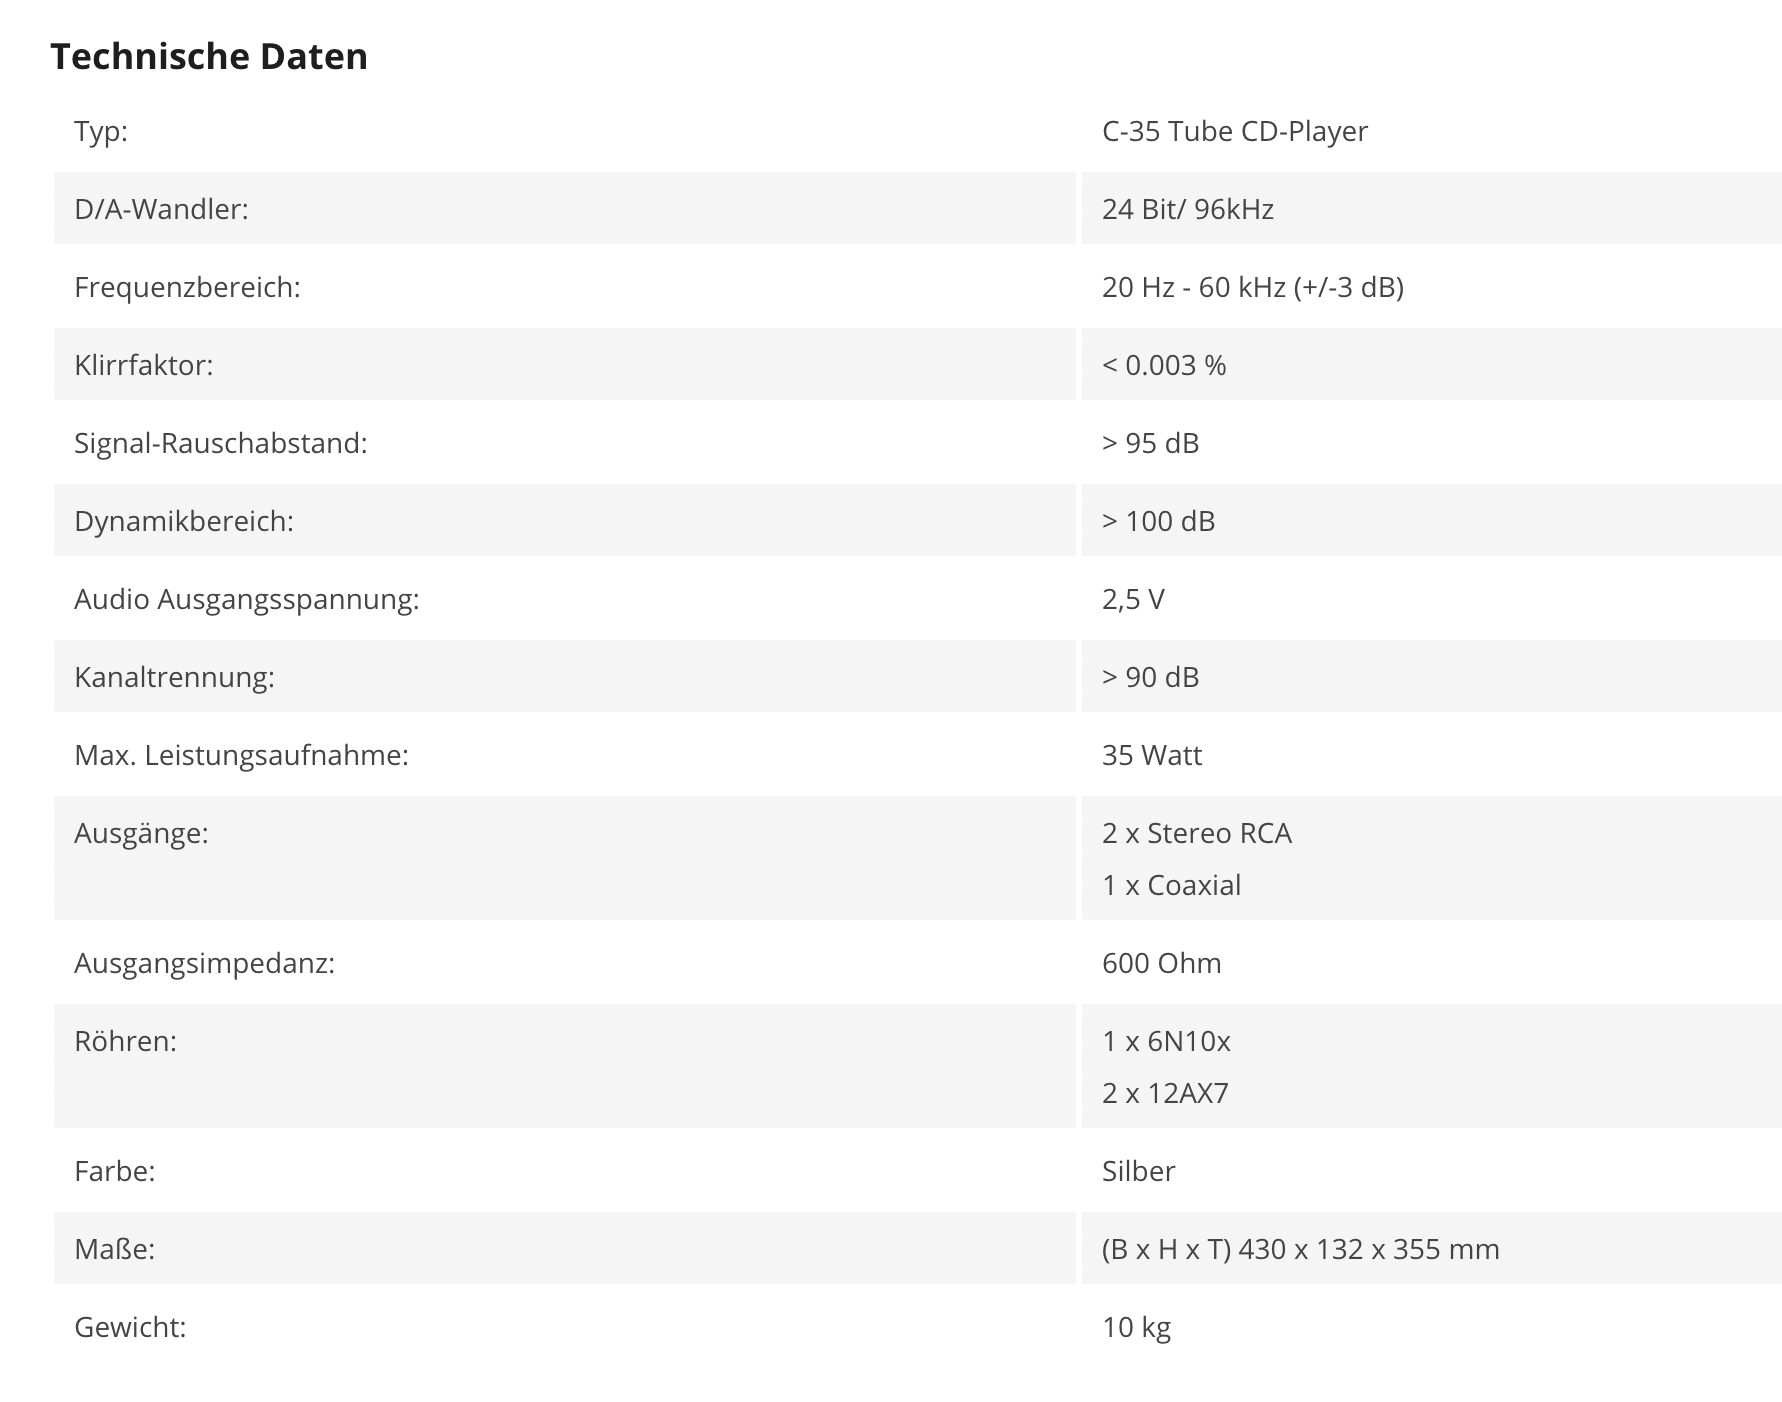Select the Klirrfaktor row label

[144, 365]
